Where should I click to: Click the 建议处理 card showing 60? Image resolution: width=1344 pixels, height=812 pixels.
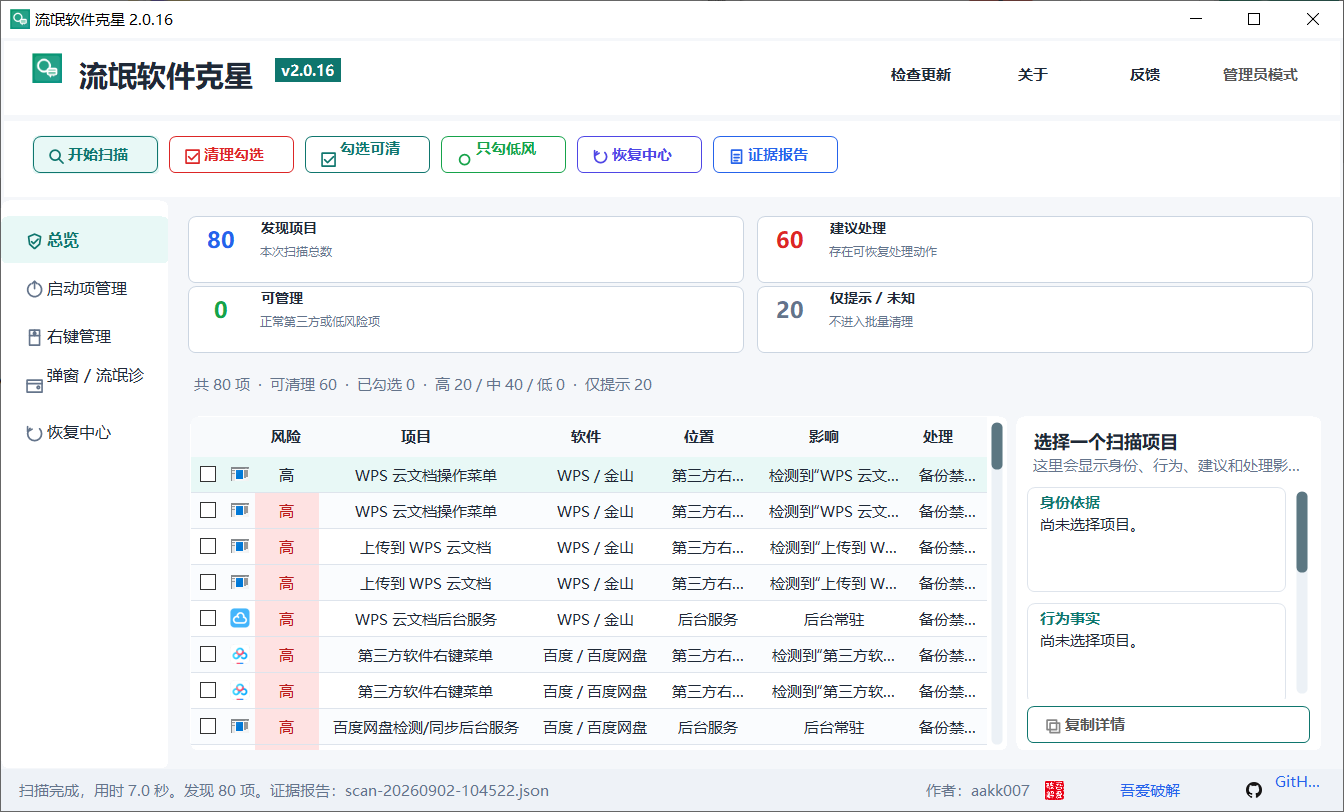pos(1035,249)
